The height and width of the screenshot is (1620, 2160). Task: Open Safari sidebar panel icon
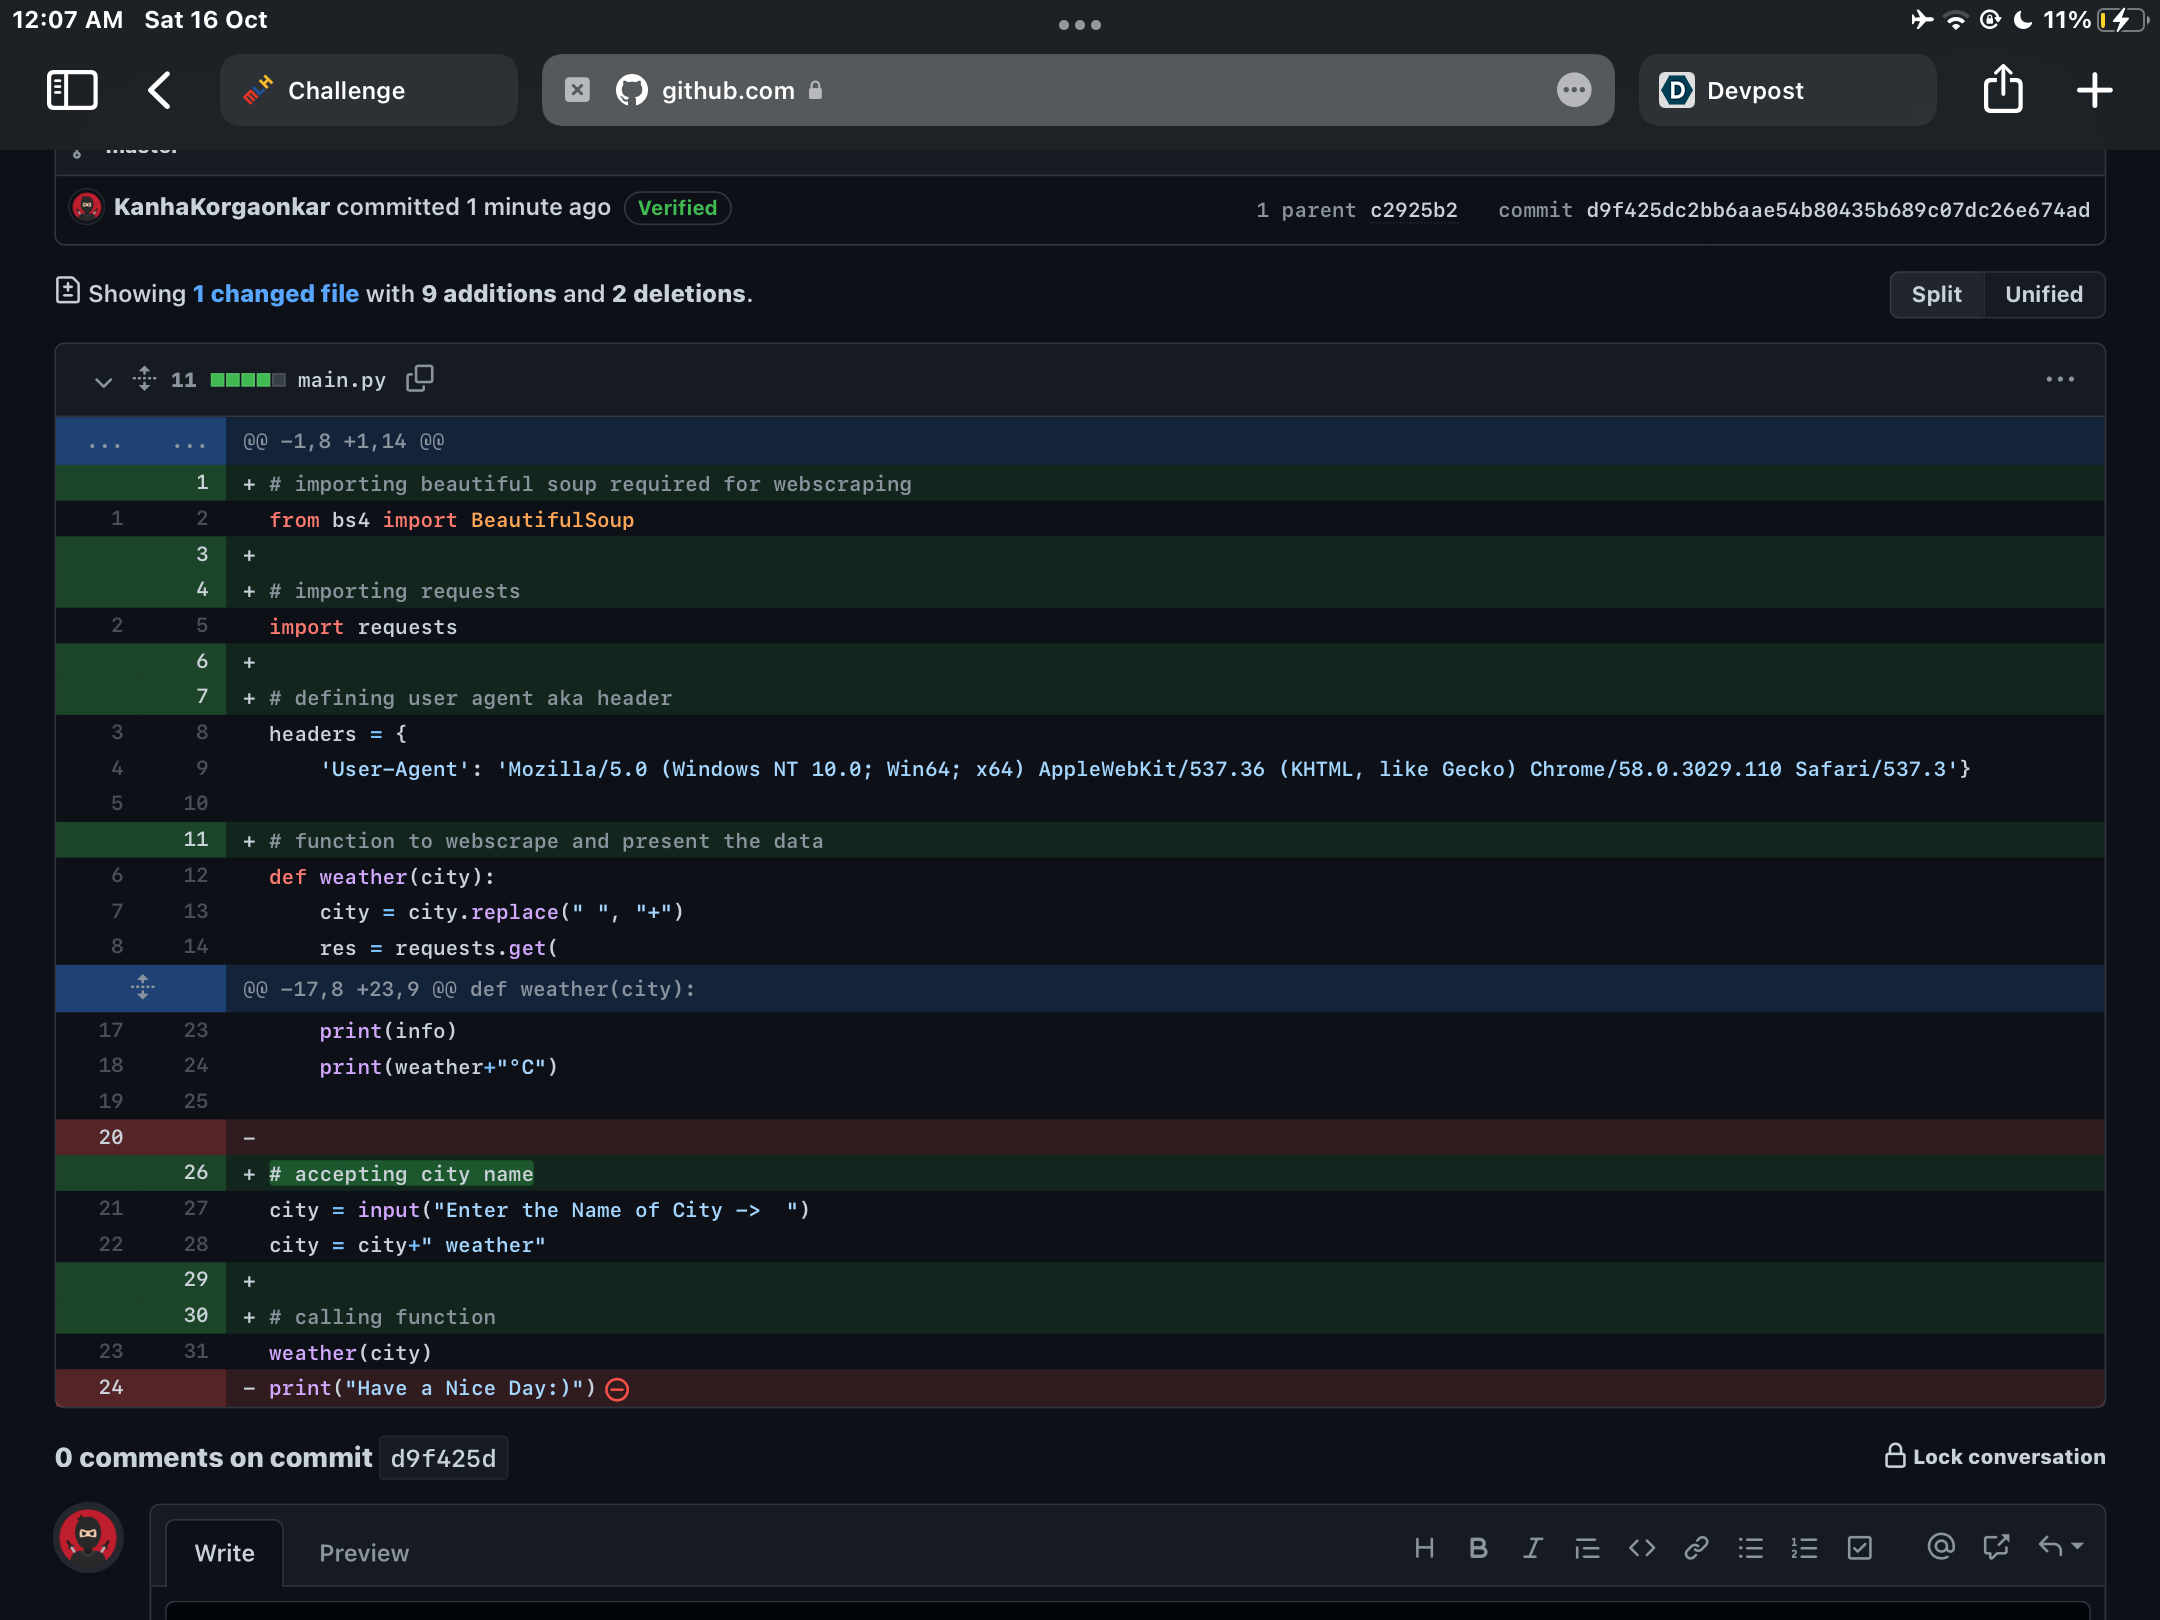pyautogui.click(x=72, y=90)
